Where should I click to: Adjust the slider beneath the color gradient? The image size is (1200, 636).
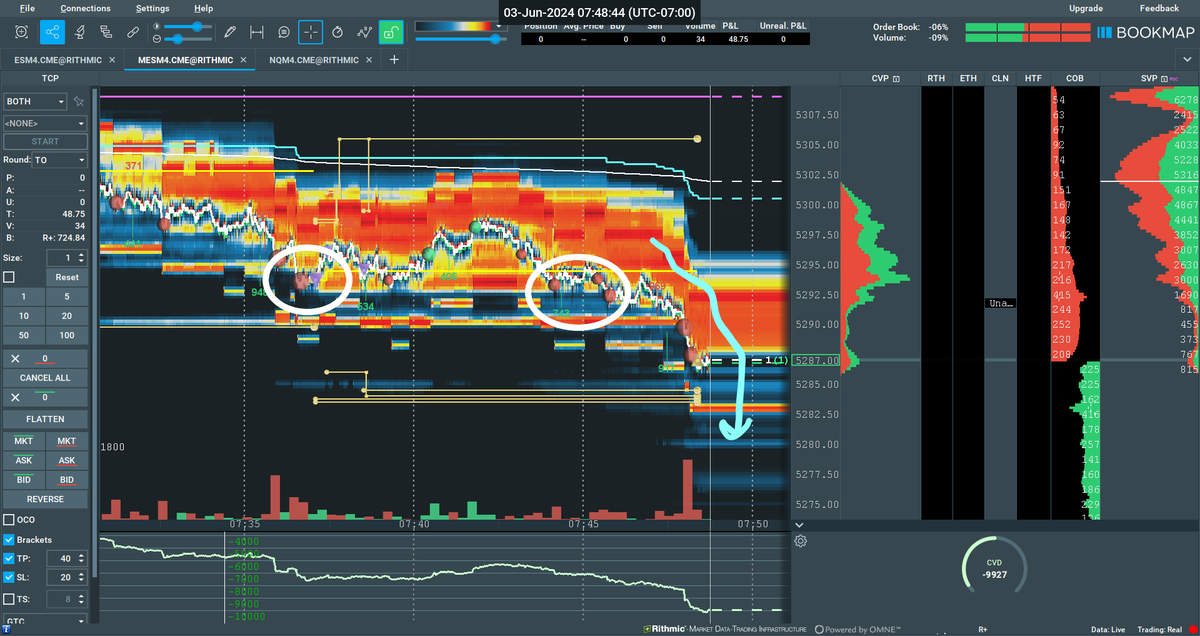point(460,39)
